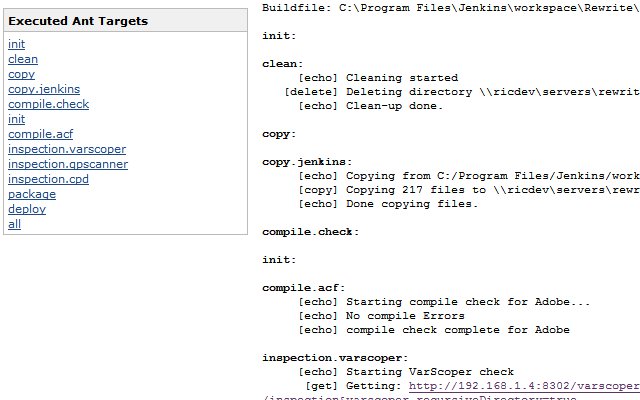640x400 pixels.
Task: Go to the package target link
Action: click(32, 194)
